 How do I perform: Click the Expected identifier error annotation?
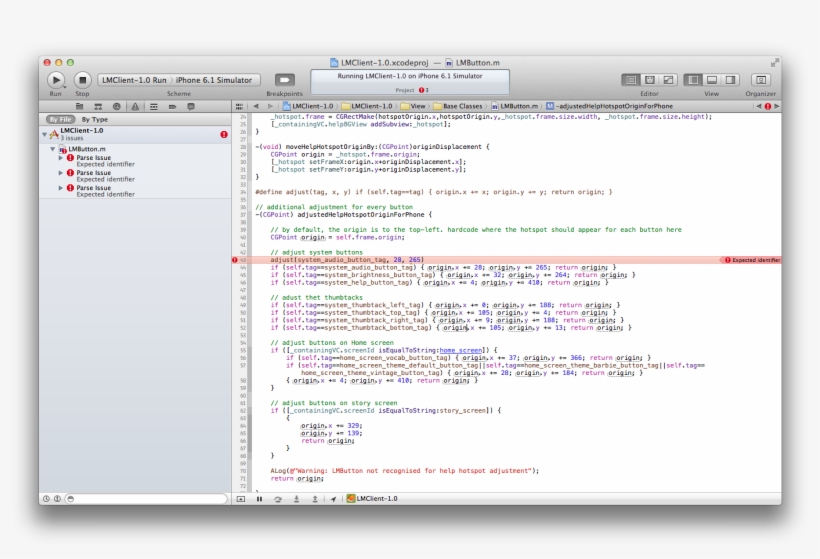(751, 260)
